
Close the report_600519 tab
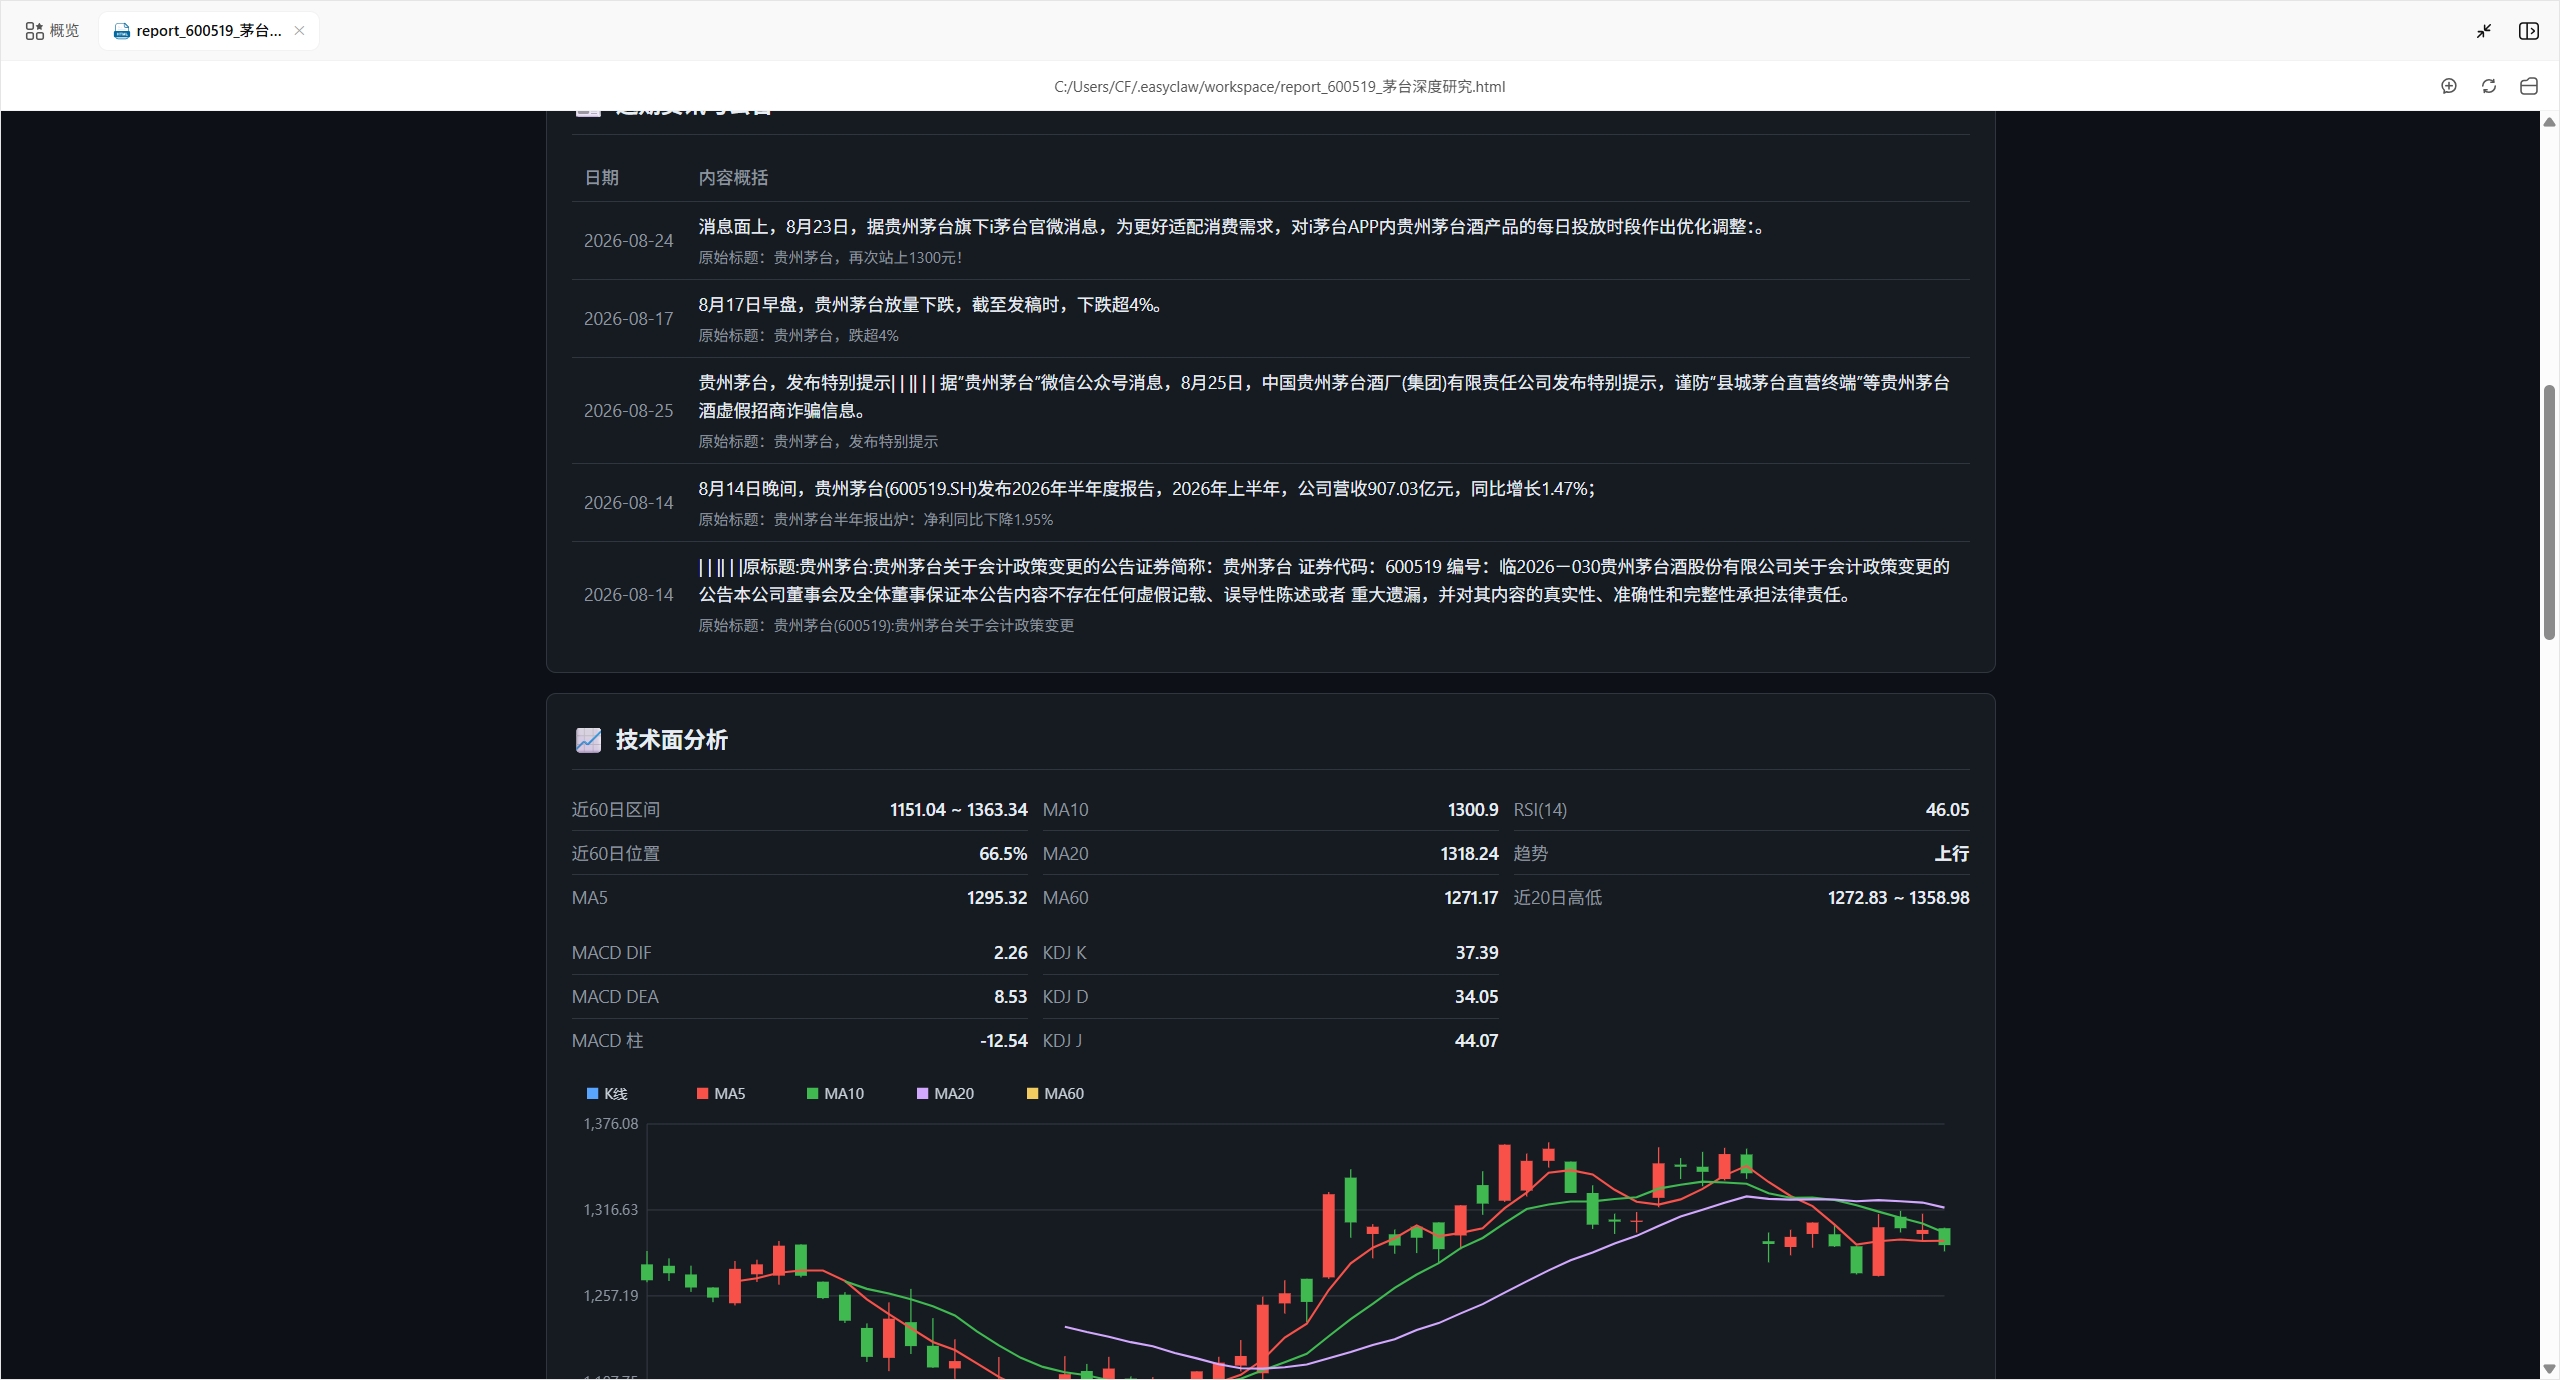[x=299, y=31]
